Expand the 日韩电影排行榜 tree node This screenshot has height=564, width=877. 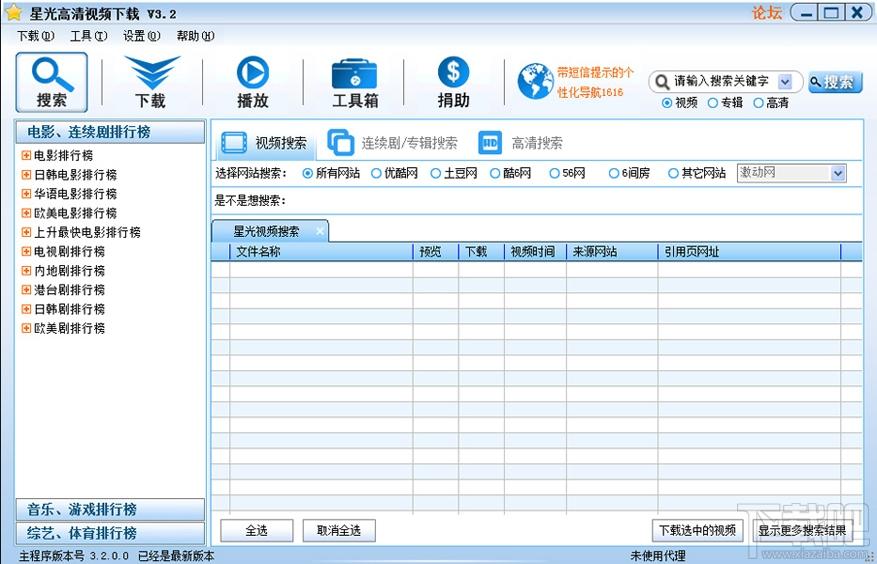26,175
